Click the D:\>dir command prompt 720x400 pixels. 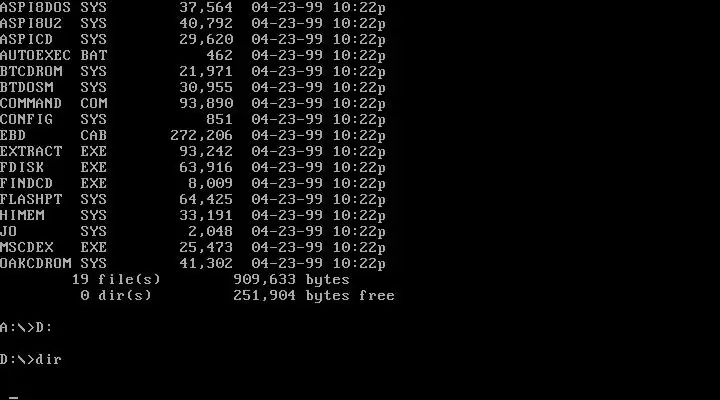(x=31, y=359)
